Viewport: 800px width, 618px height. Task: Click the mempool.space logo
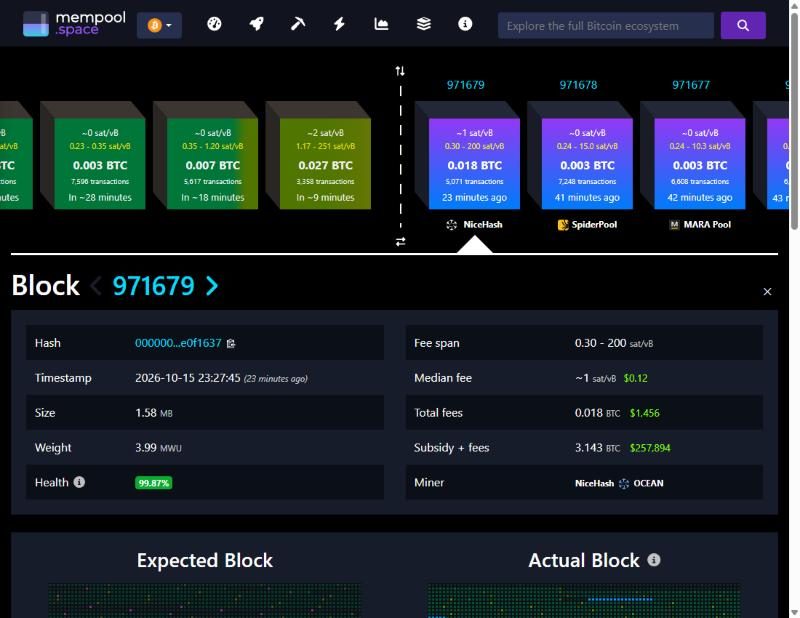(74, 24)
